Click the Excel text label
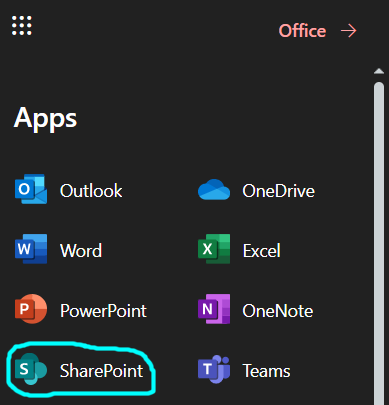 coord(262,251)
